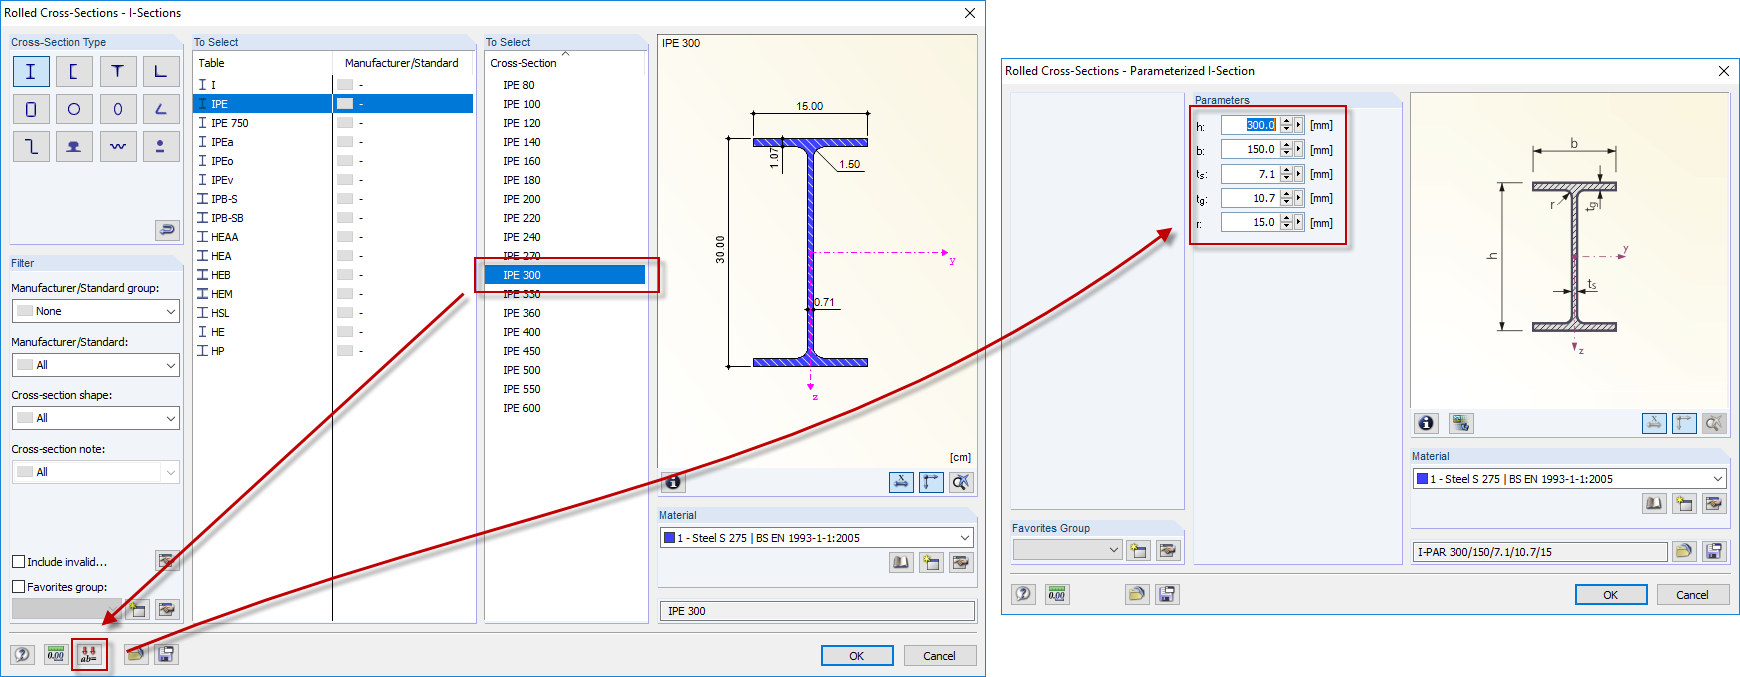Click r parameter input field

tap(1249, 223)
